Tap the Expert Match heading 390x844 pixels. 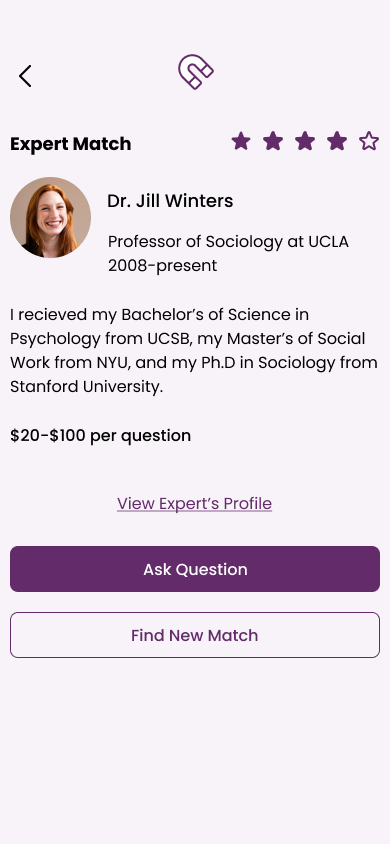[x=70, y=144]
